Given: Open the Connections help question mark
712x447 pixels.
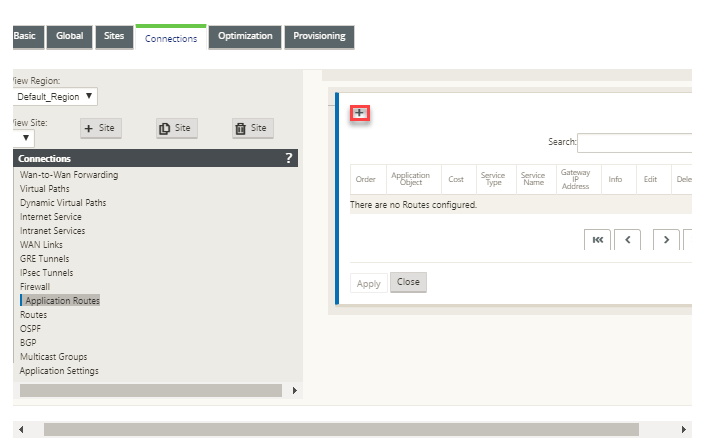Looking at the screenshot, I should 289,158.
